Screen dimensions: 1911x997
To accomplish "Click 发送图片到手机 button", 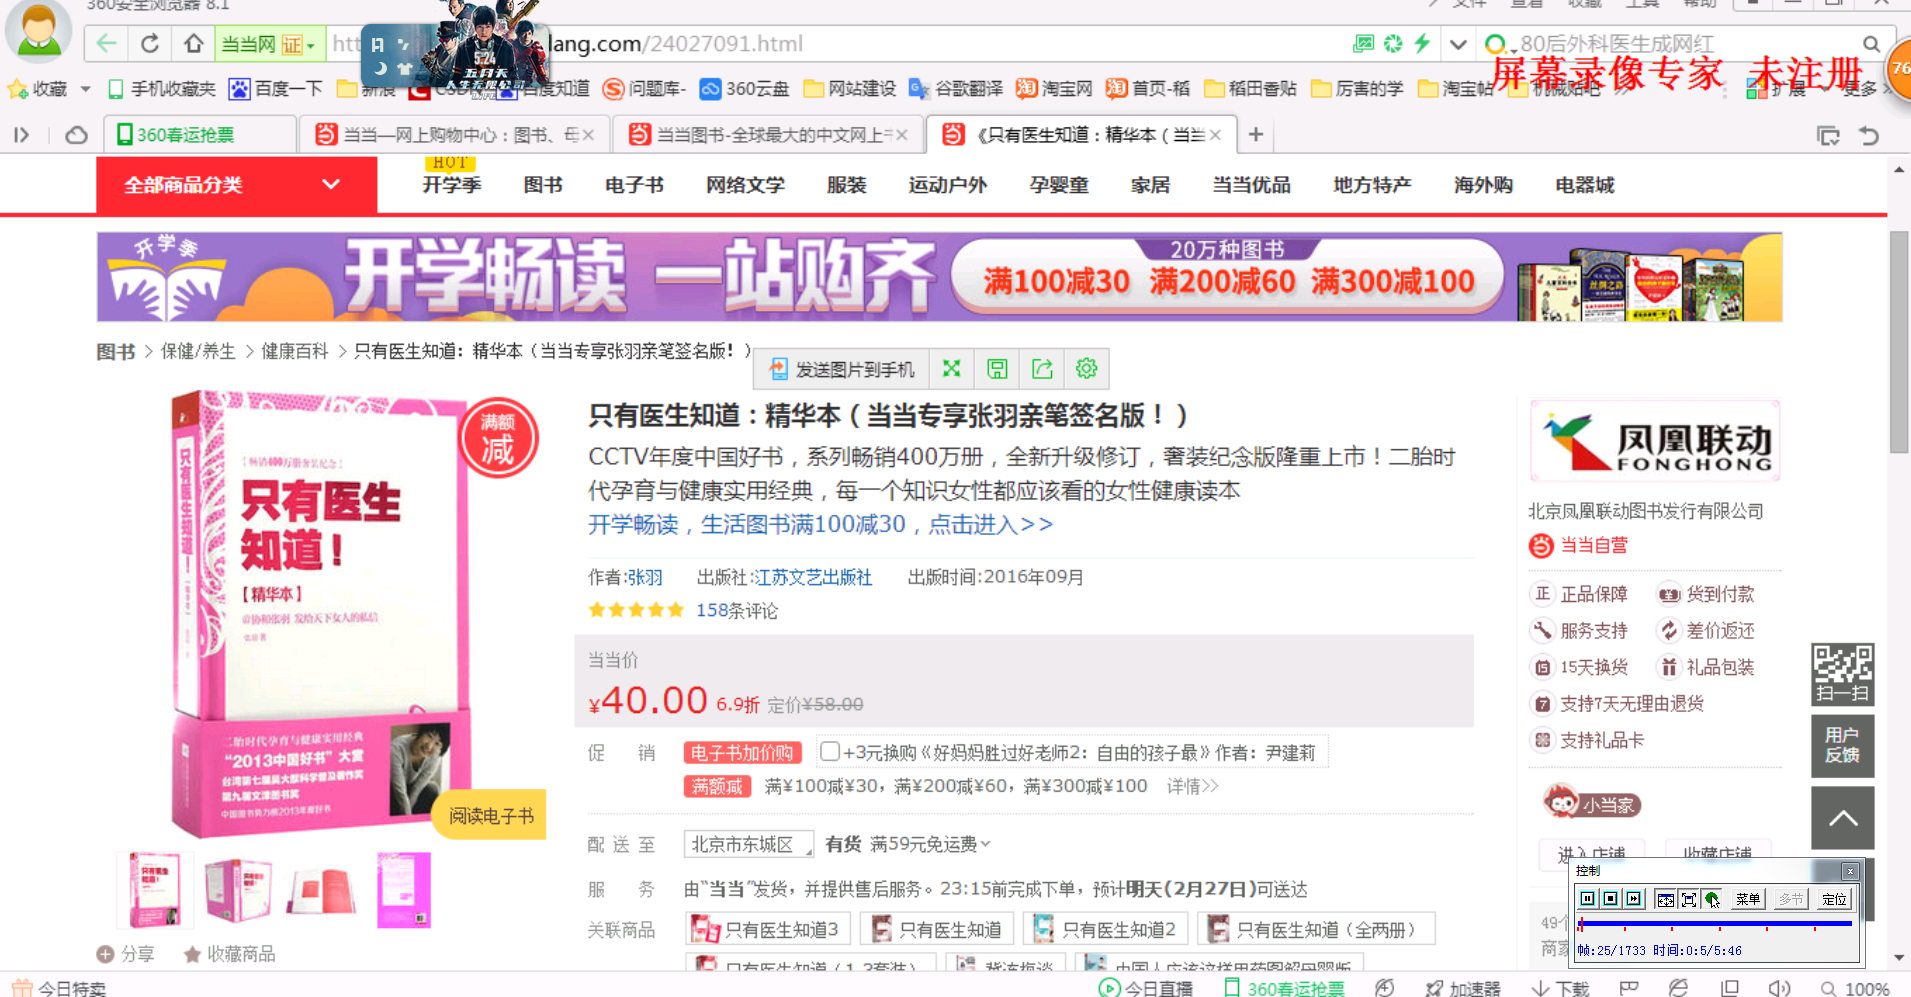I will click(x=842, y=369).
